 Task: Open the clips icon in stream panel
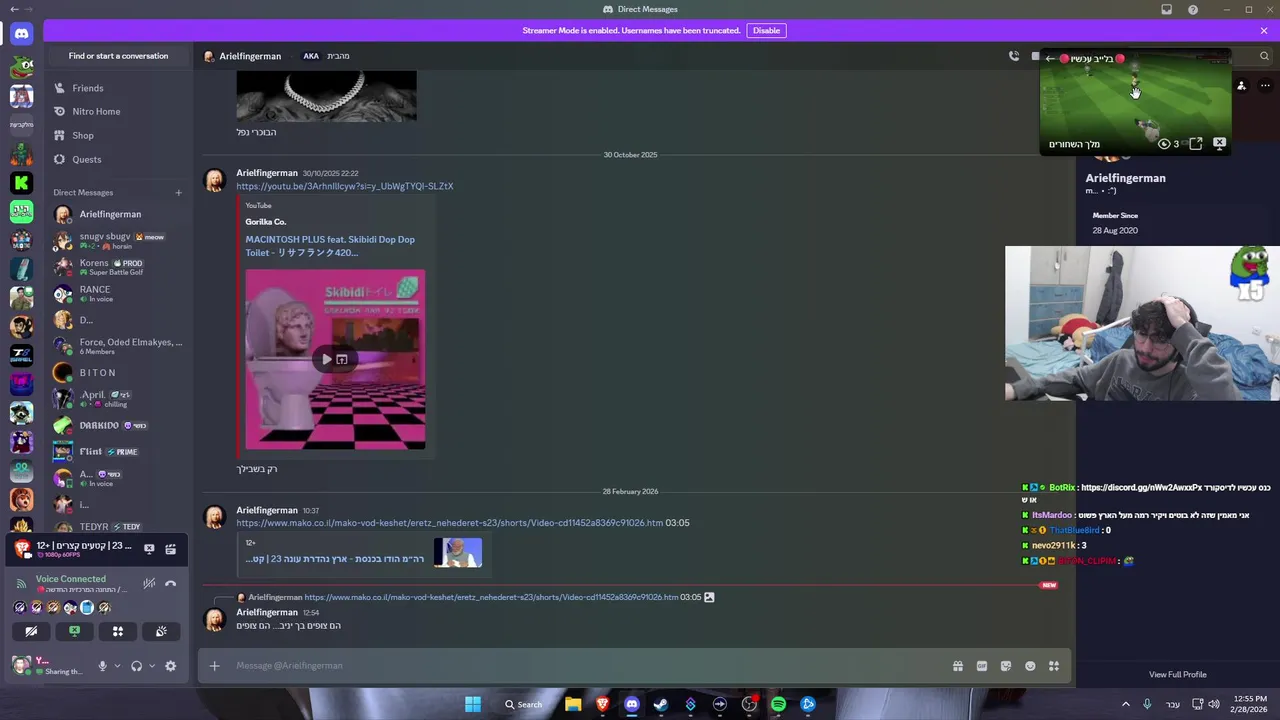point(171,548)
